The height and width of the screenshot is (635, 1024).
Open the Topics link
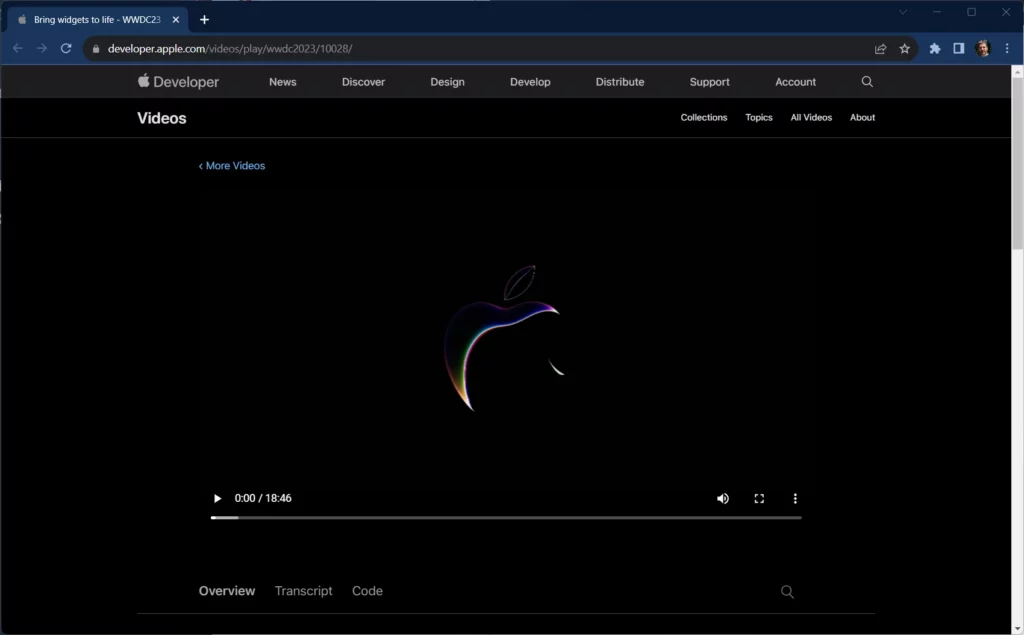pos(759,118)
